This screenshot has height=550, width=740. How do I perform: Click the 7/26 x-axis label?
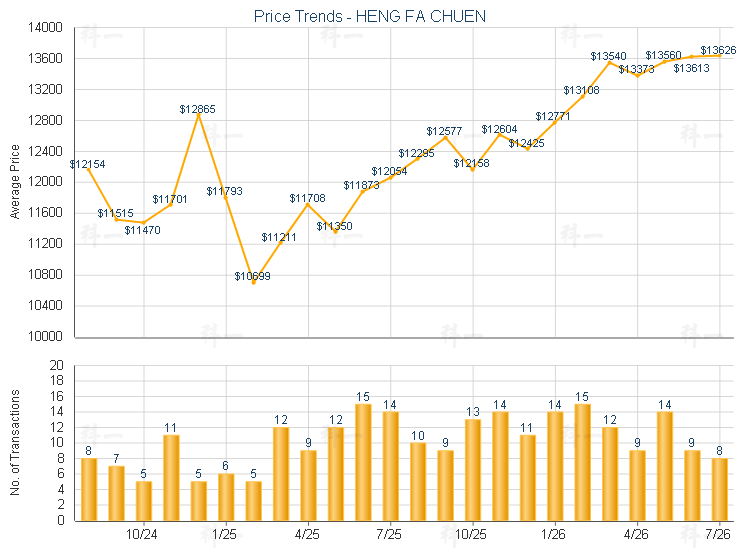point(717,535)
